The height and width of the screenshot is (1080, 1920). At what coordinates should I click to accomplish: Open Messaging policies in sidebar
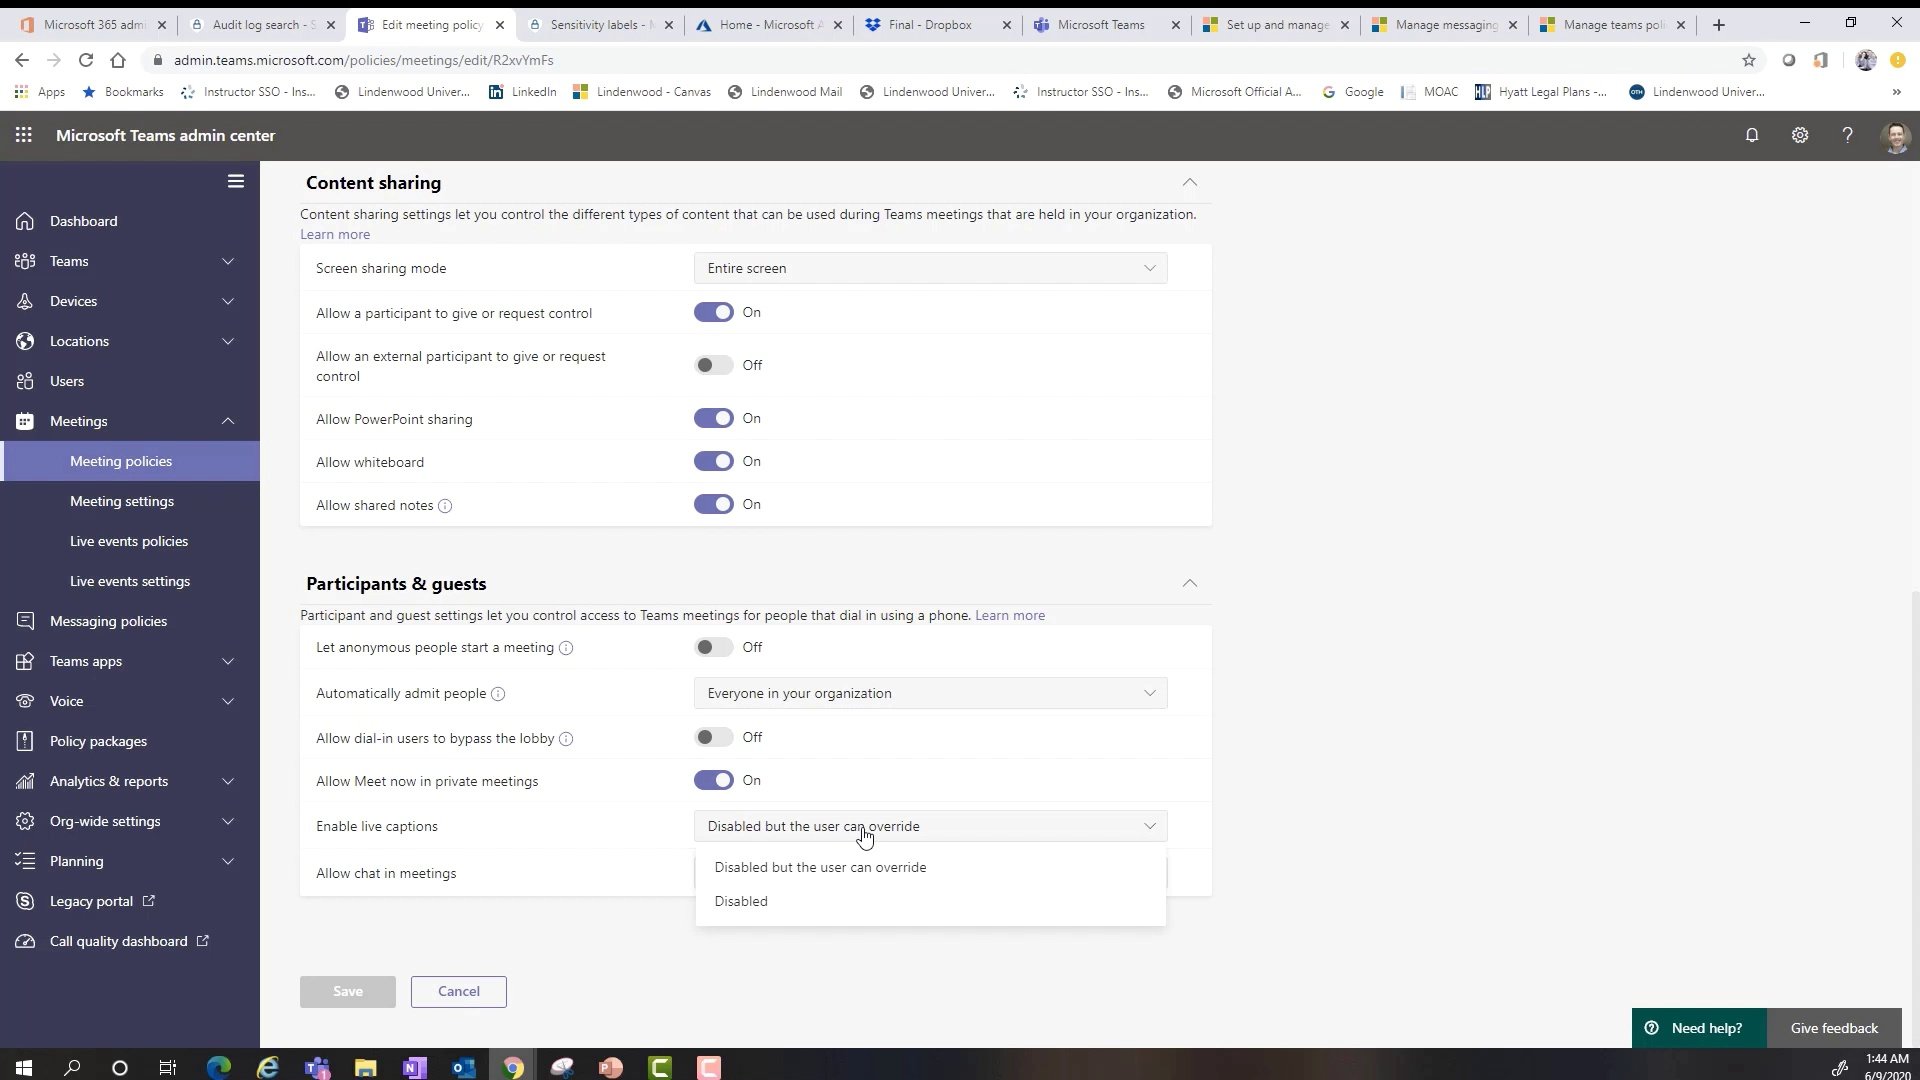tap(108, 620)
